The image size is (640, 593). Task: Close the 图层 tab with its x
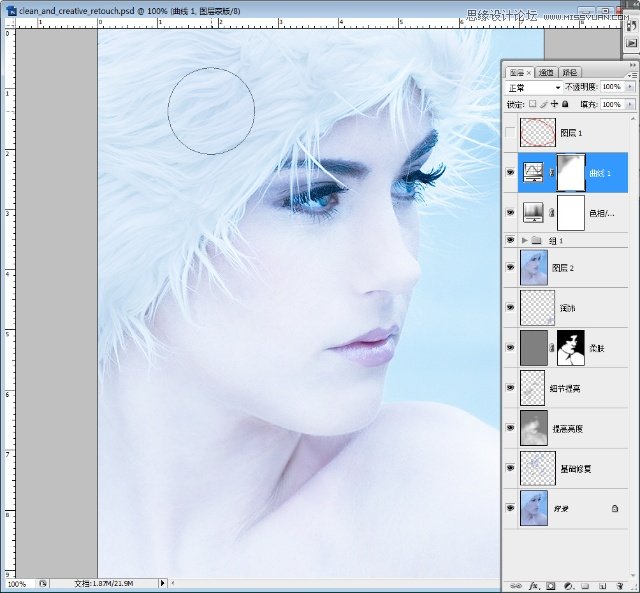tap(529, 73)
